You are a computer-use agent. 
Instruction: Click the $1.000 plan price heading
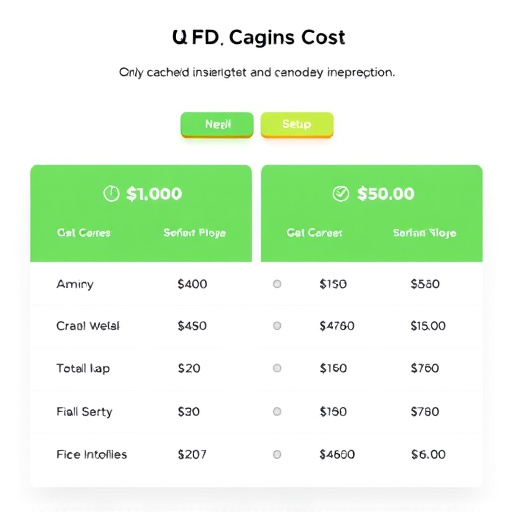154,194
